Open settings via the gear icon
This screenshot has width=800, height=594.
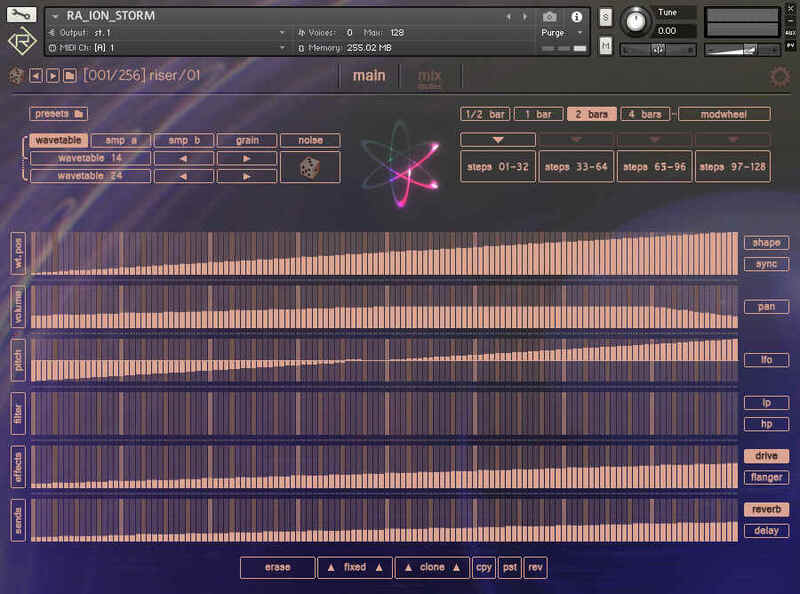[x=779, y=77]
